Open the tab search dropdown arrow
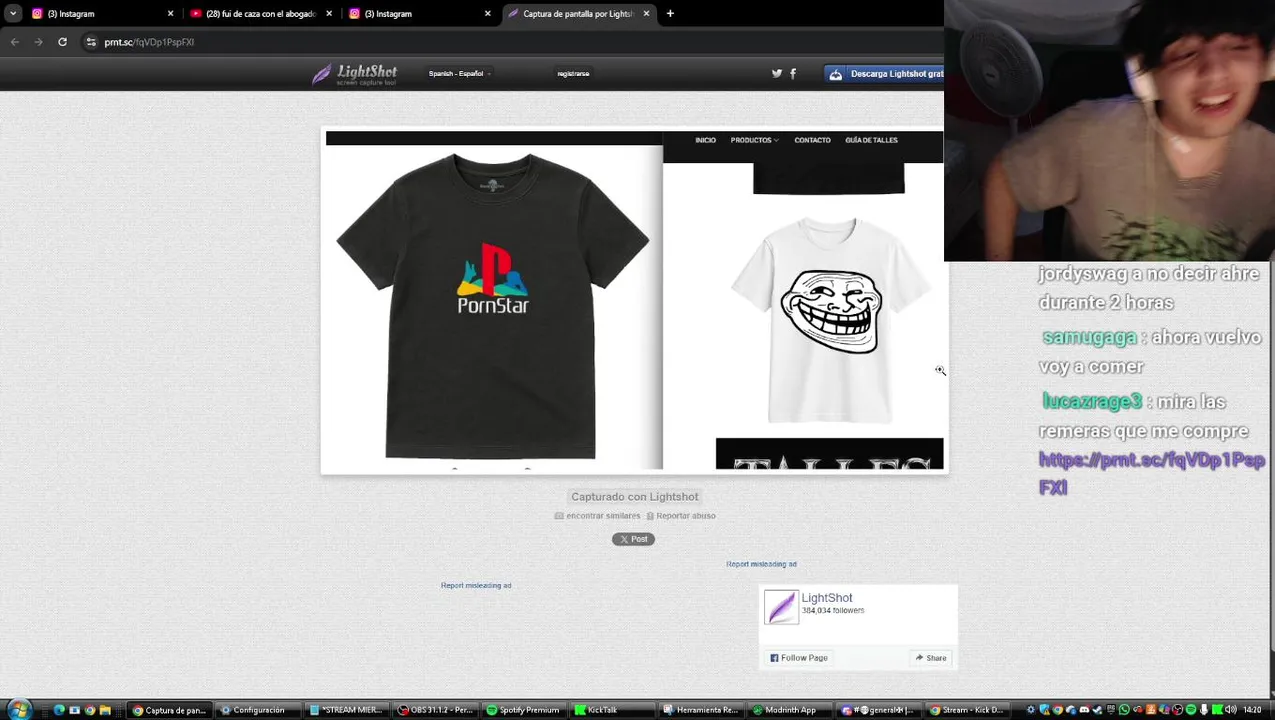The height and width of the screenshot is (720, 1275). coord(13,14)
